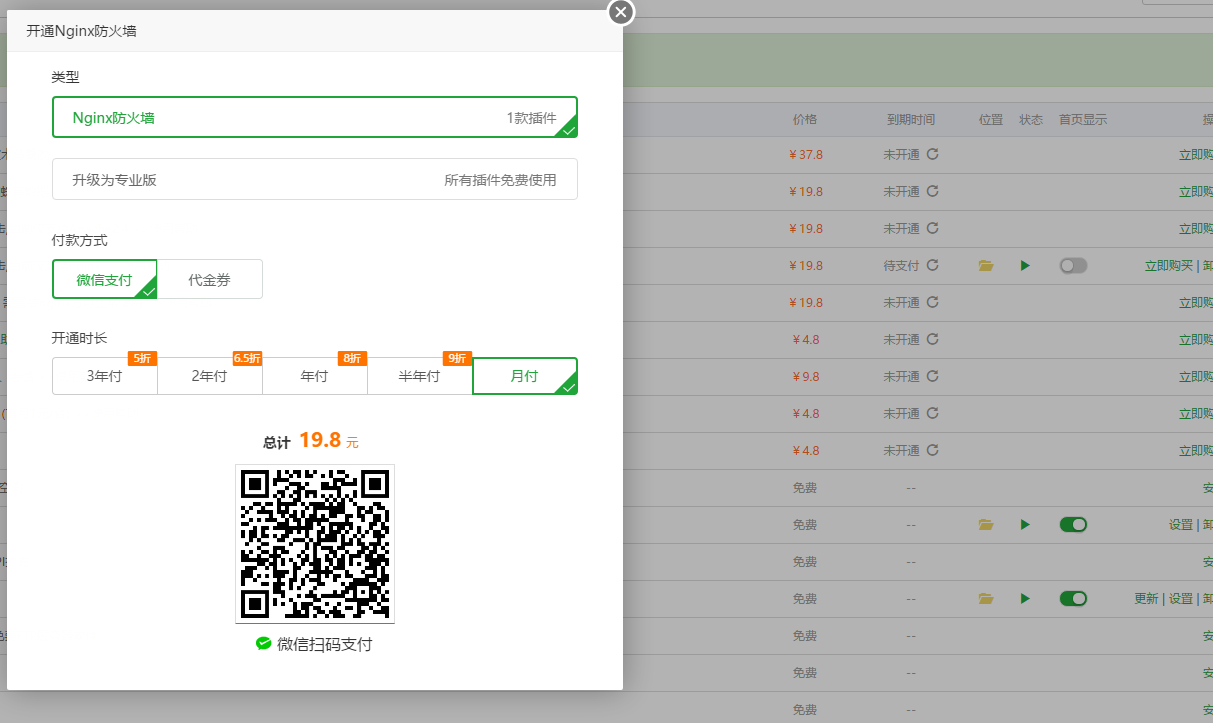This screenshot has width=1213, height=723.
Task: Click the 19.8 元 total amount
Action: click(328, 440)
